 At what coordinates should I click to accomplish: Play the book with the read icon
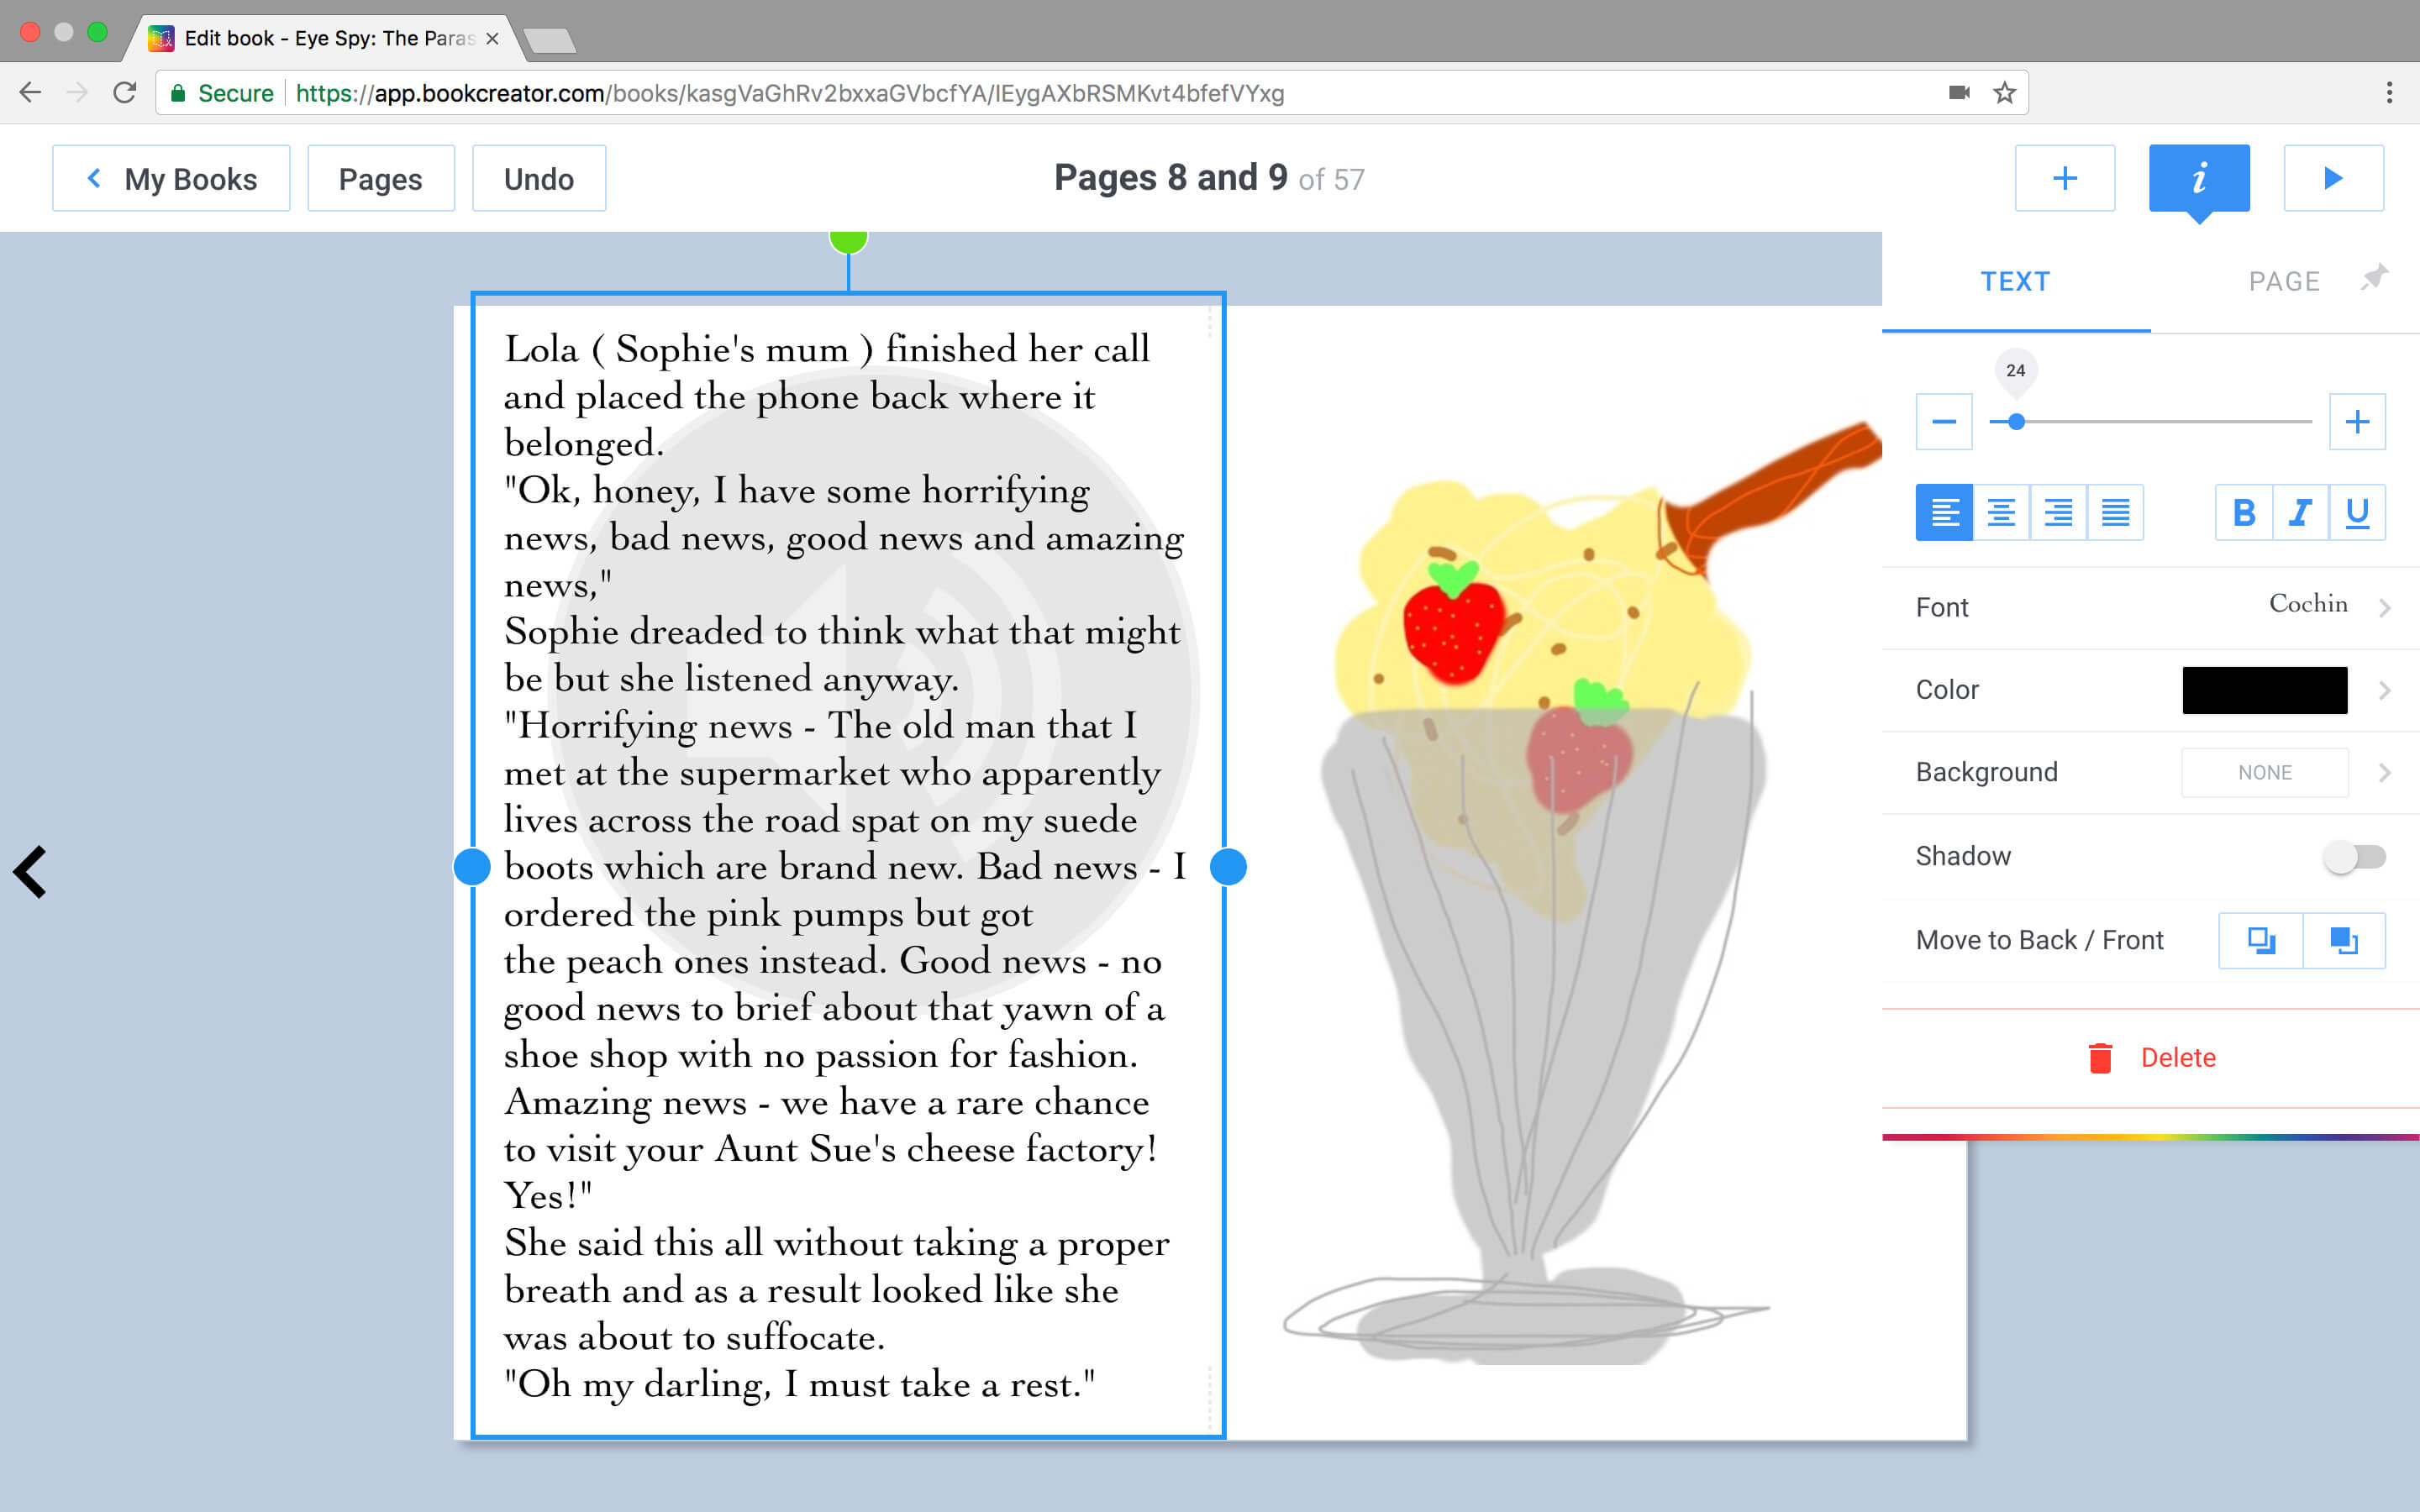[2333, 178]
